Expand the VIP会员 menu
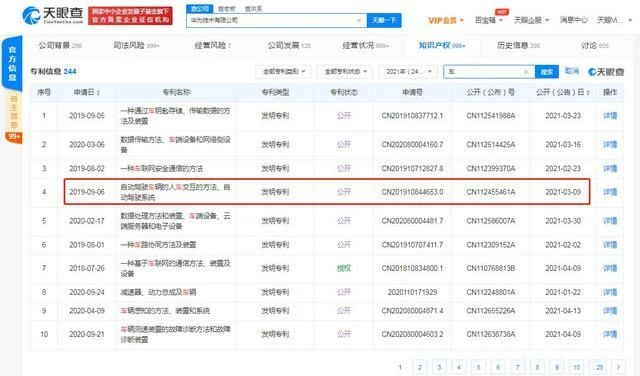 click(x=446, y=20)
